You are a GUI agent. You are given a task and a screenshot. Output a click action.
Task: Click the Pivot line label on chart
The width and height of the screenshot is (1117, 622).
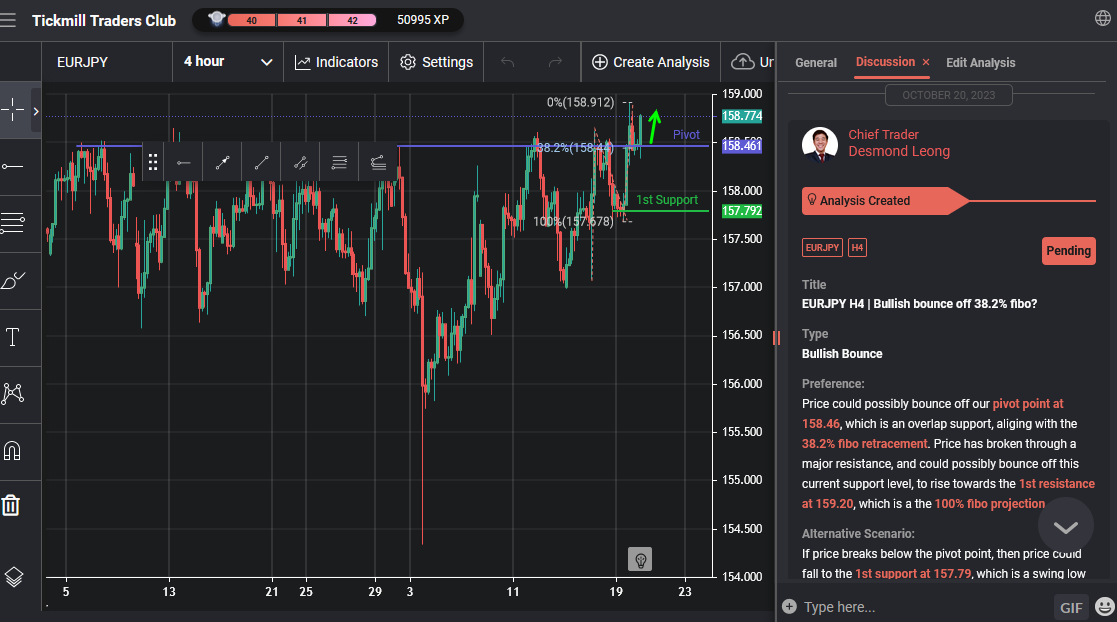coord(686,135)
